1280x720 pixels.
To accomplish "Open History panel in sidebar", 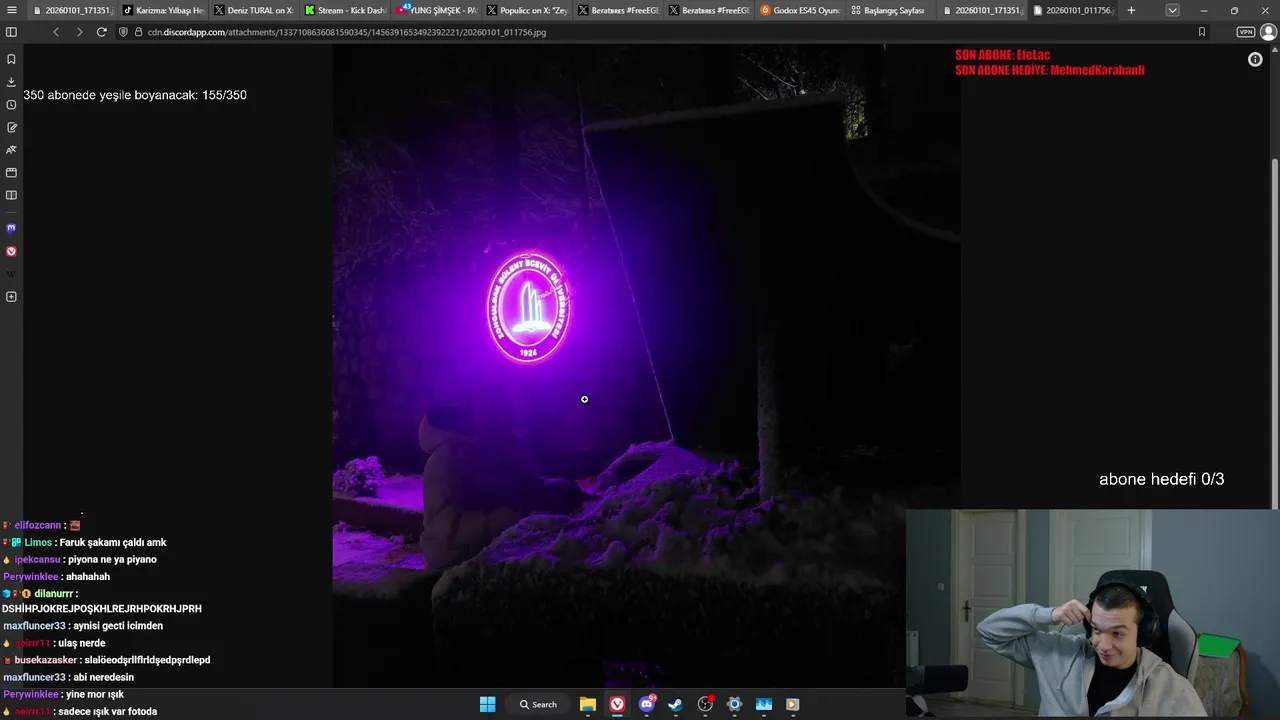I will 11,105.
